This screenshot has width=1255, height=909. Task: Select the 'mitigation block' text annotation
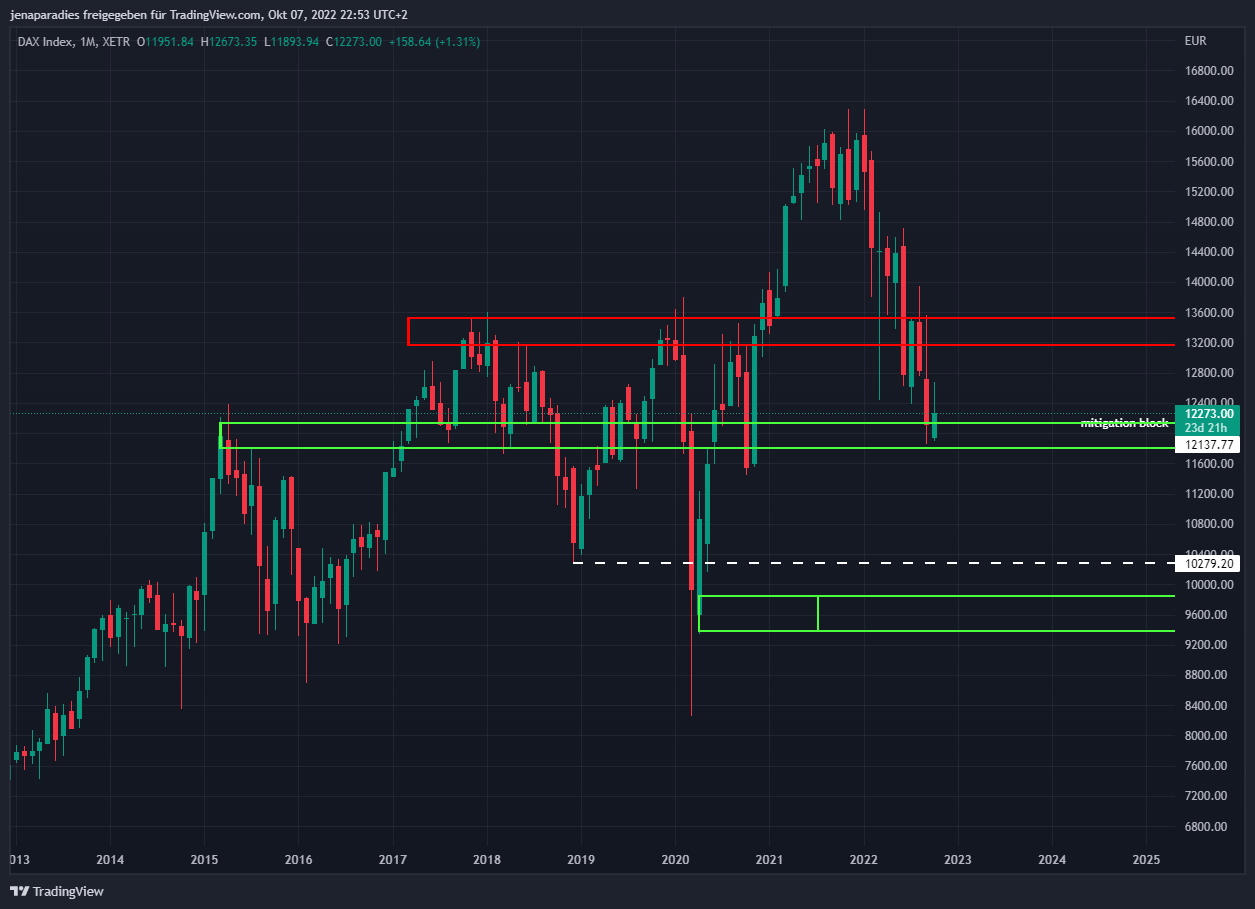1123,423
